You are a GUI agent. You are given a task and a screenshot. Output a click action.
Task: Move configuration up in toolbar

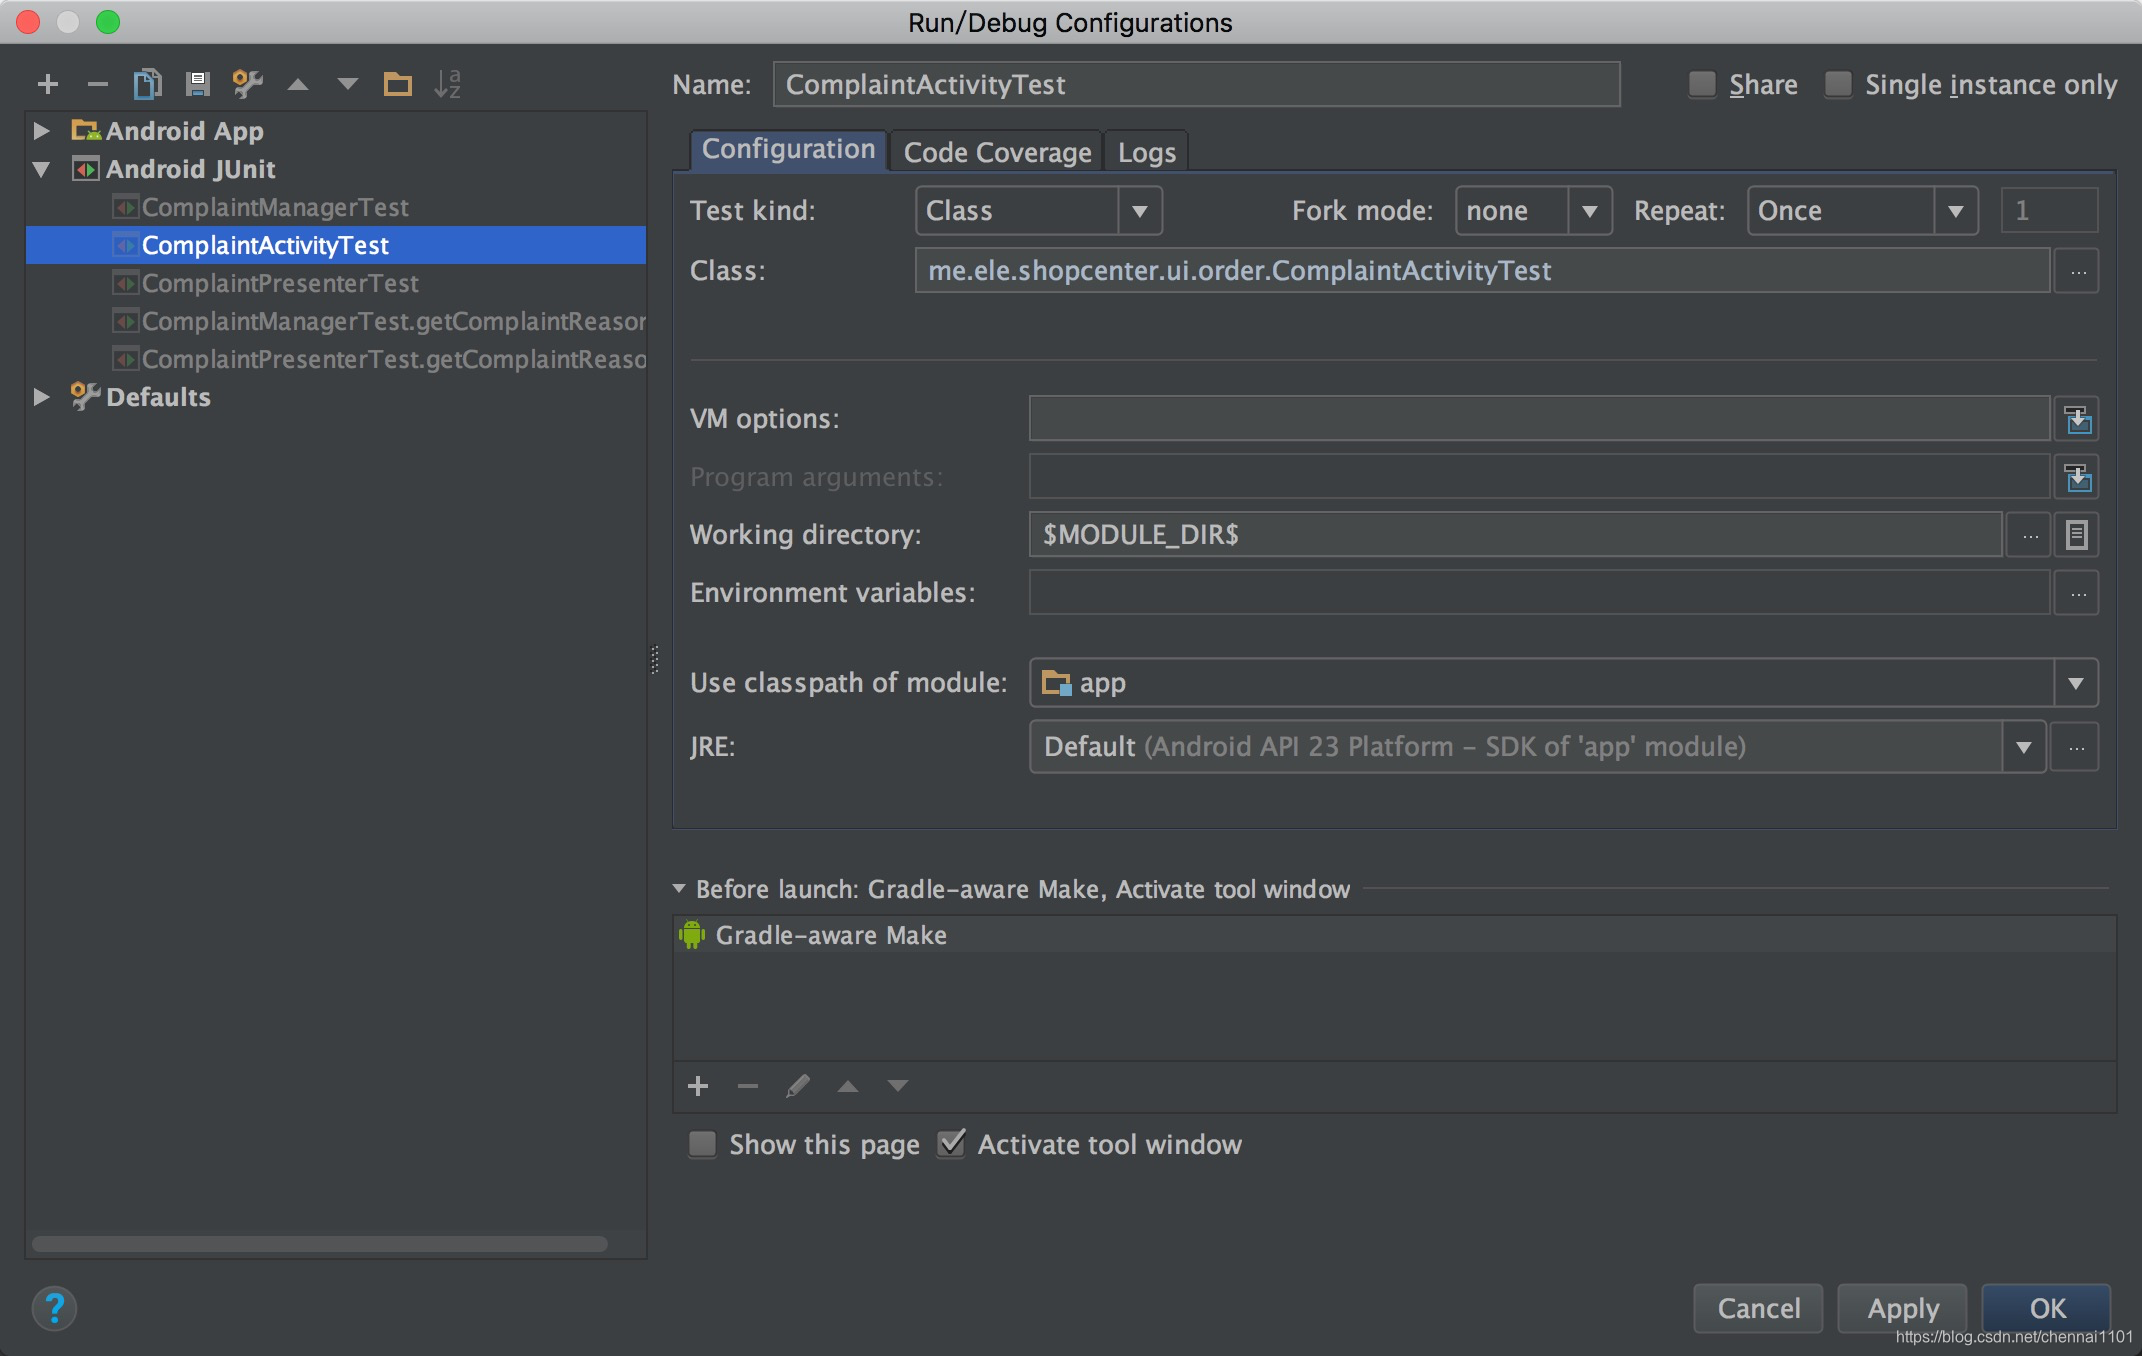coord(298,84)
